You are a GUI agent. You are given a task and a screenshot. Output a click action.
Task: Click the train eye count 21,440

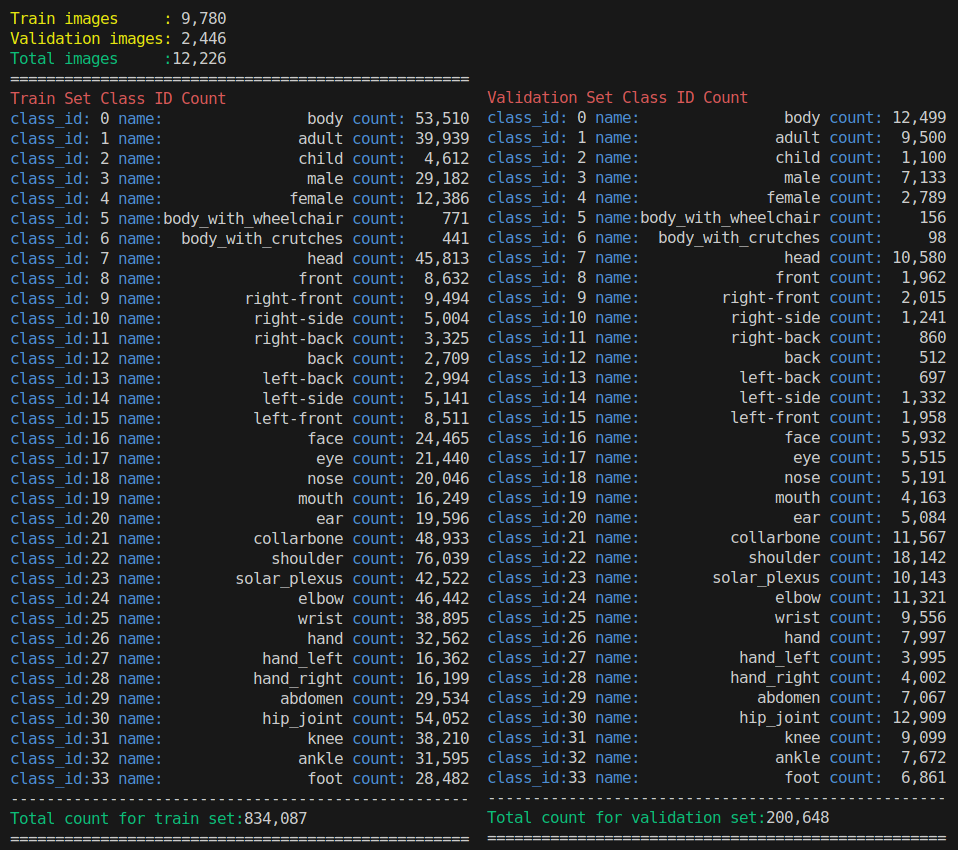click(442, 459)
